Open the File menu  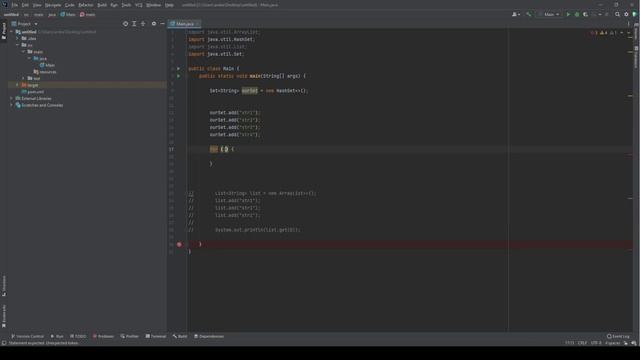point(15,5)
